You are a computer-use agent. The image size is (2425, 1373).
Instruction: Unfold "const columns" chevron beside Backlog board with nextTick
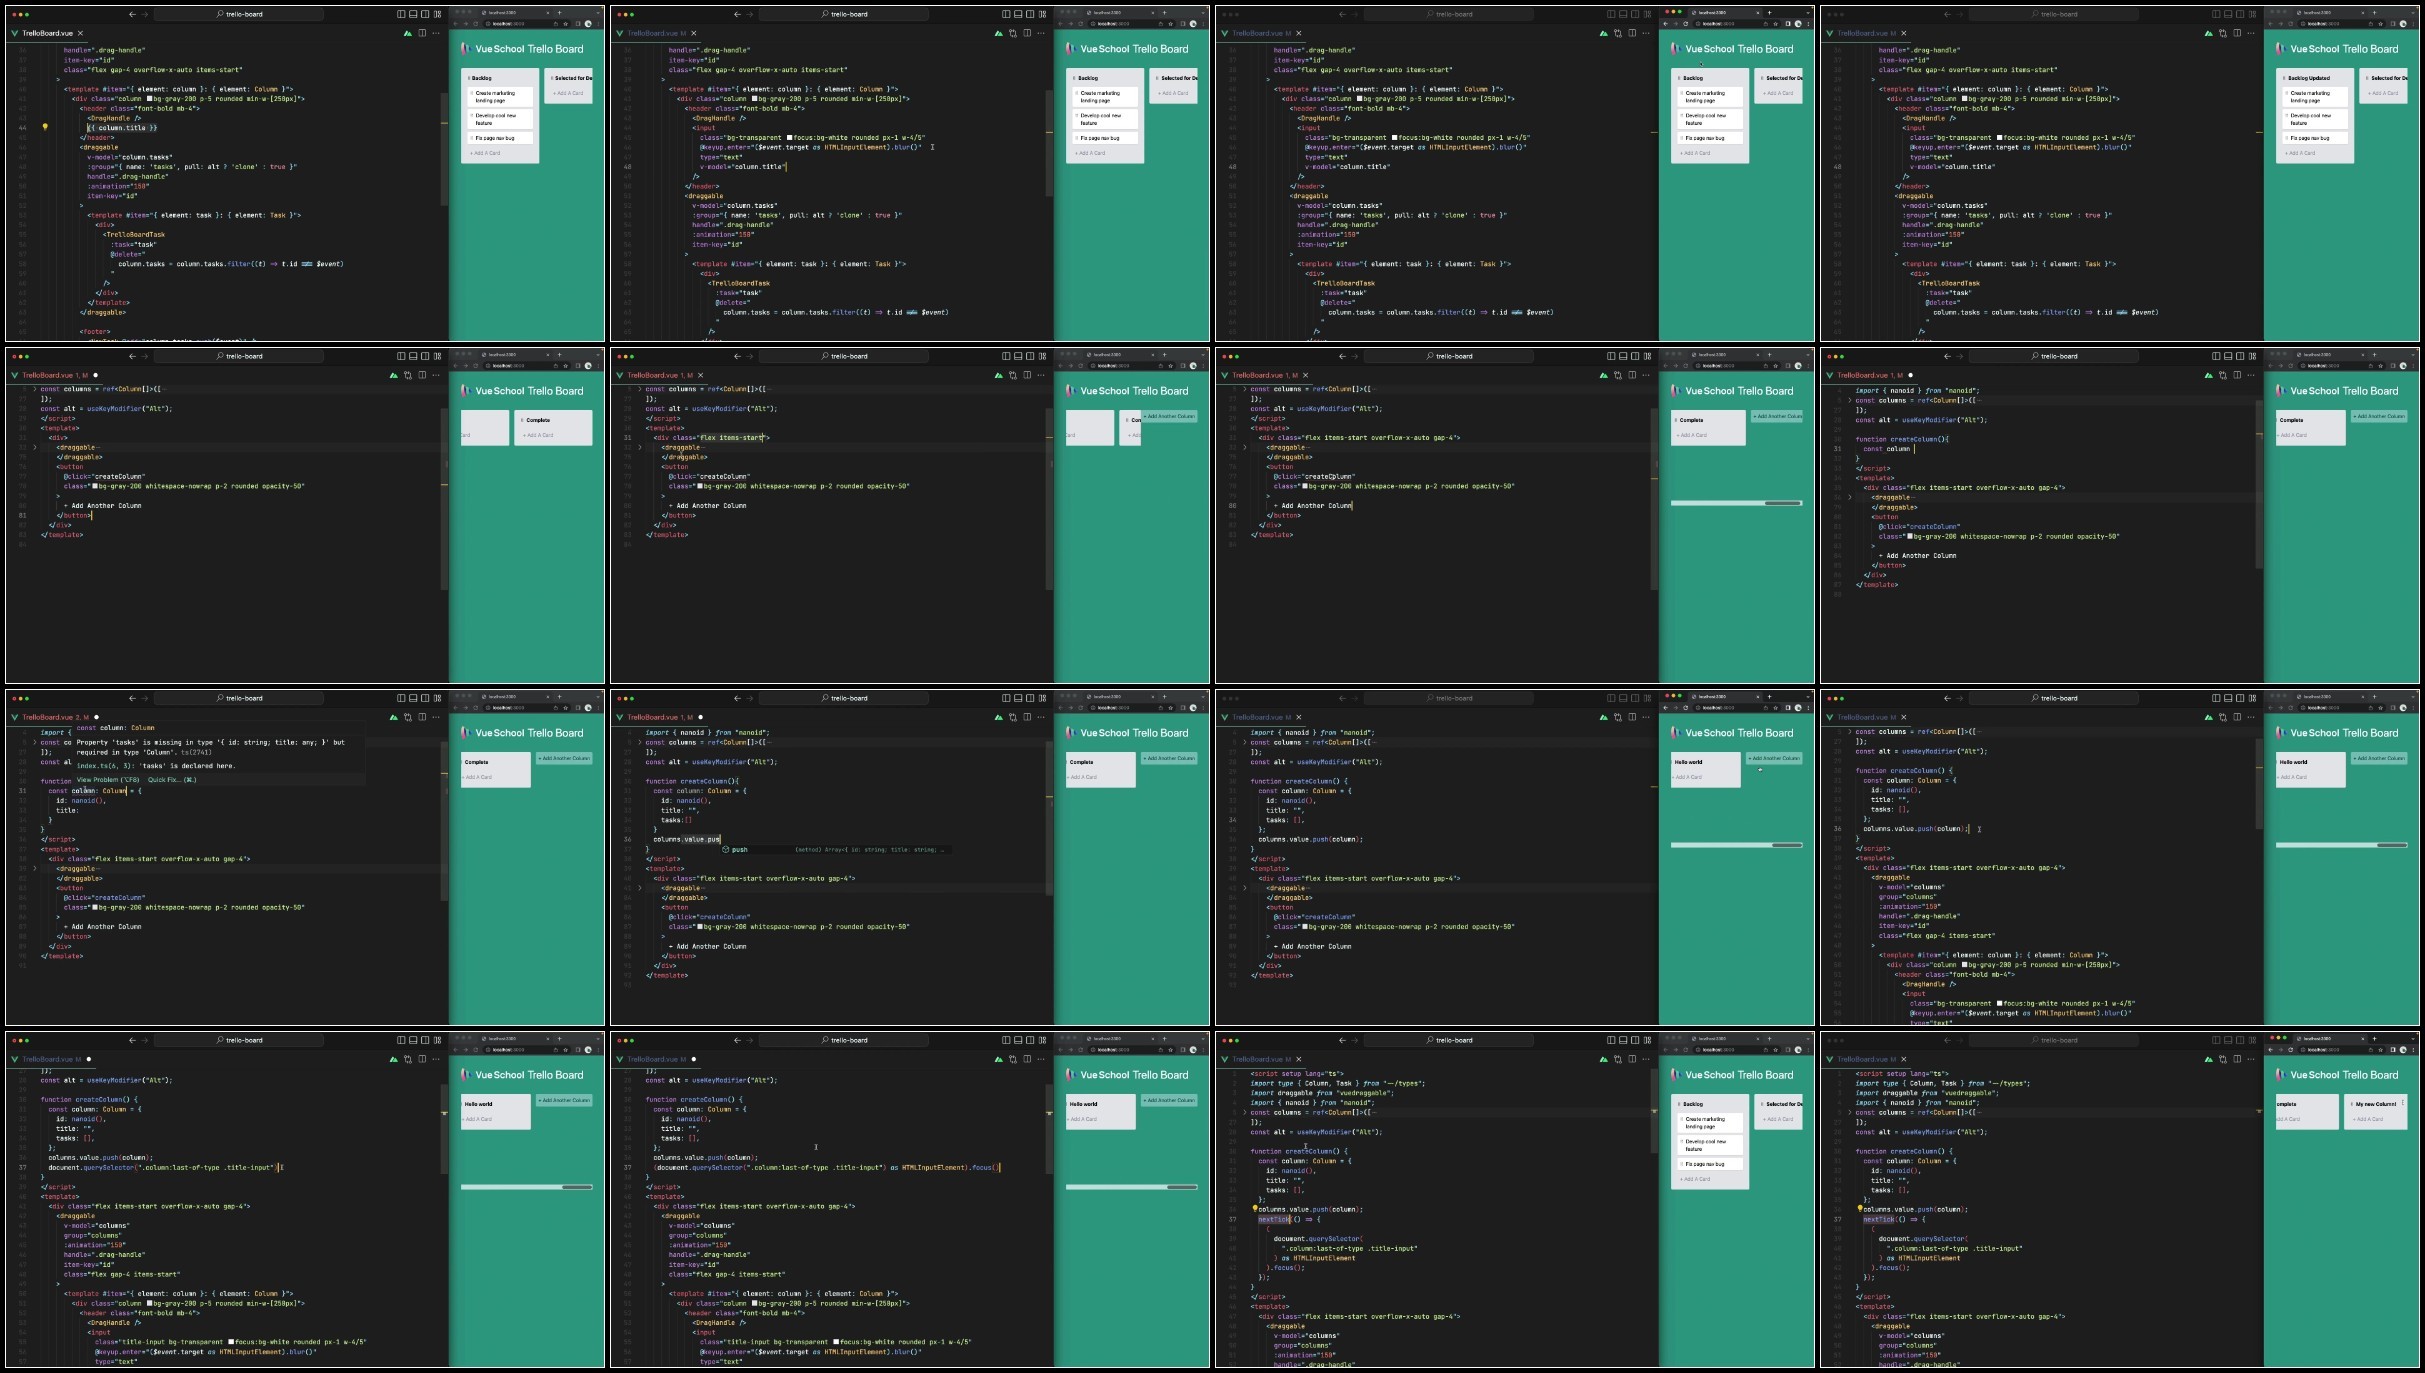pos(1244,1112)
